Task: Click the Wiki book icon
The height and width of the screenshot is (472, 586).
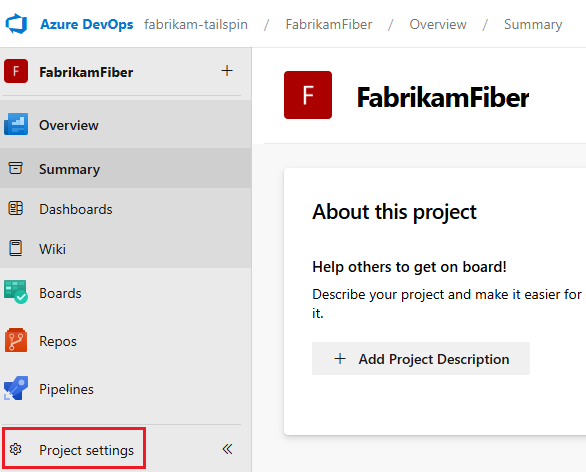Action: pyautogui.click(x=15, y=248)
